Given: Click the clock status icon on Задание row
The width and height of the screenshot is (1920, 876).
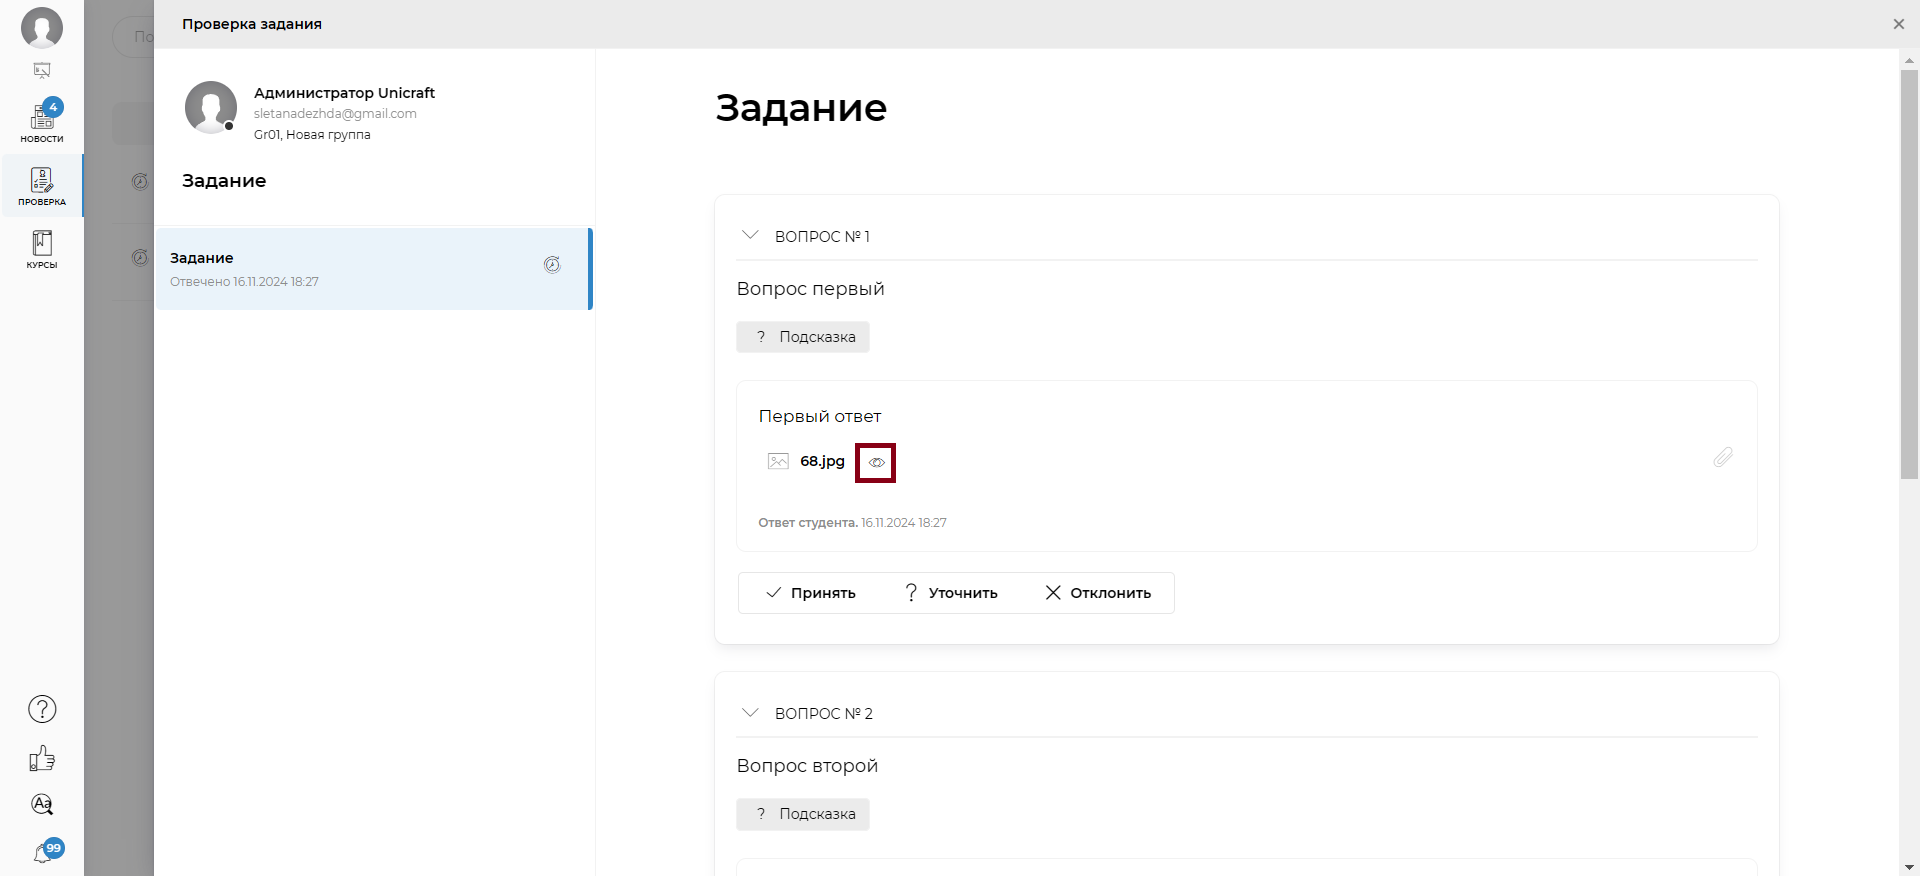Looking at the screenshot, I should coord(552,265).
